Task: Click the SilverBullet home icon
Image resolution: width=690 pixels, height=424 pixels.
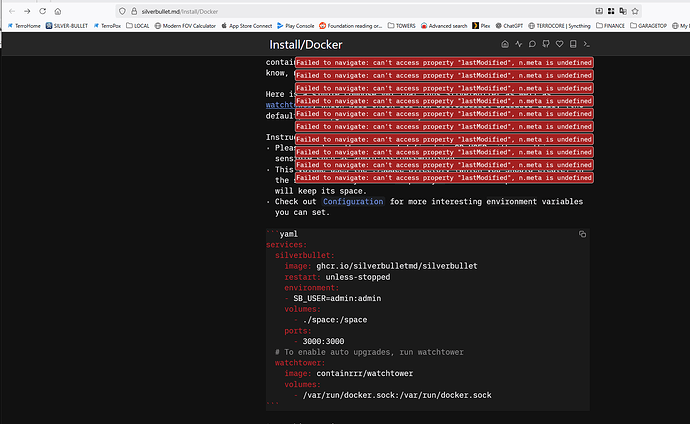Action: click(505, 45)
